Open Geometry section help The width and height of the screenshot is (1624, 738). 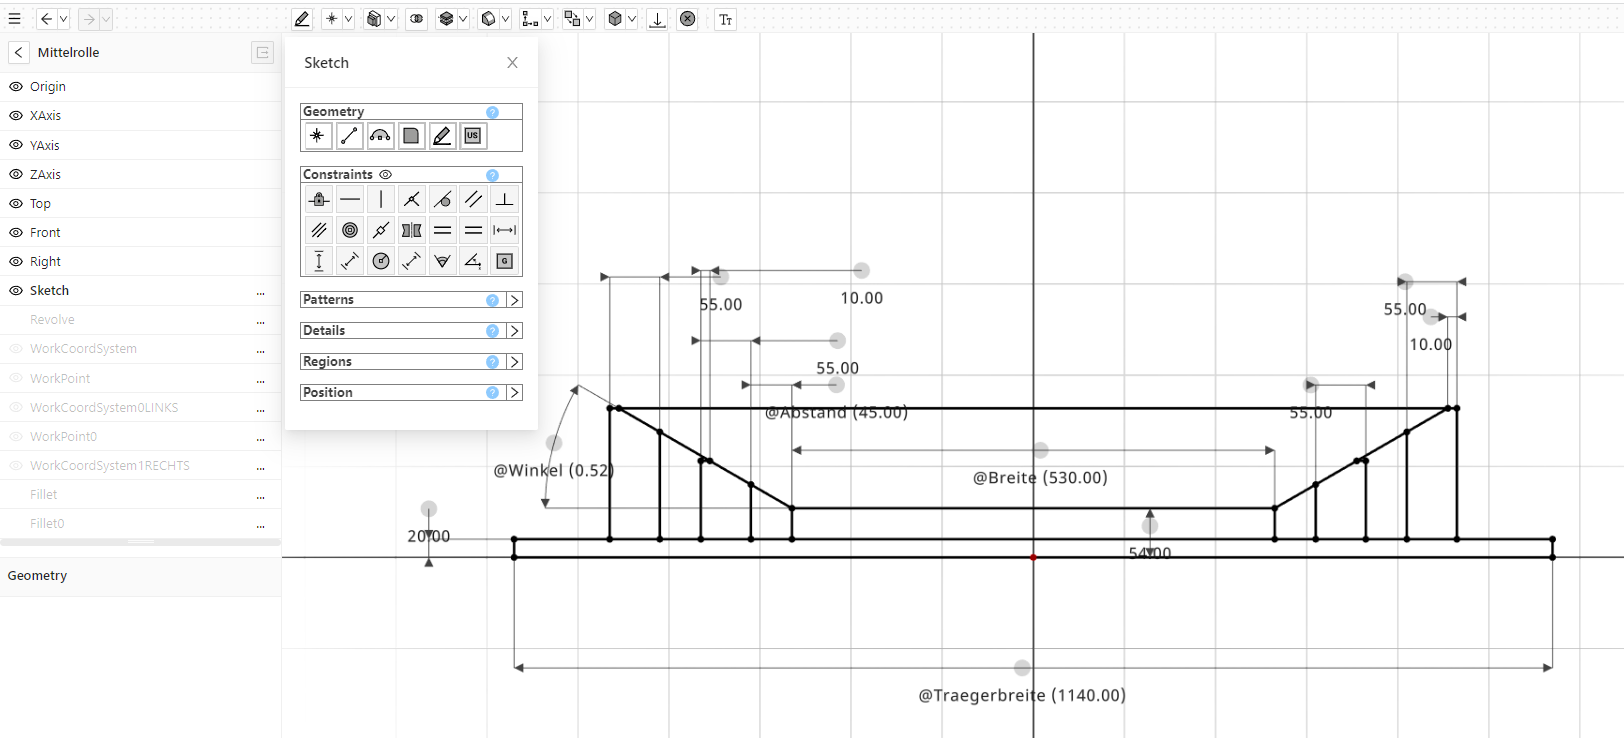[492, 112]
